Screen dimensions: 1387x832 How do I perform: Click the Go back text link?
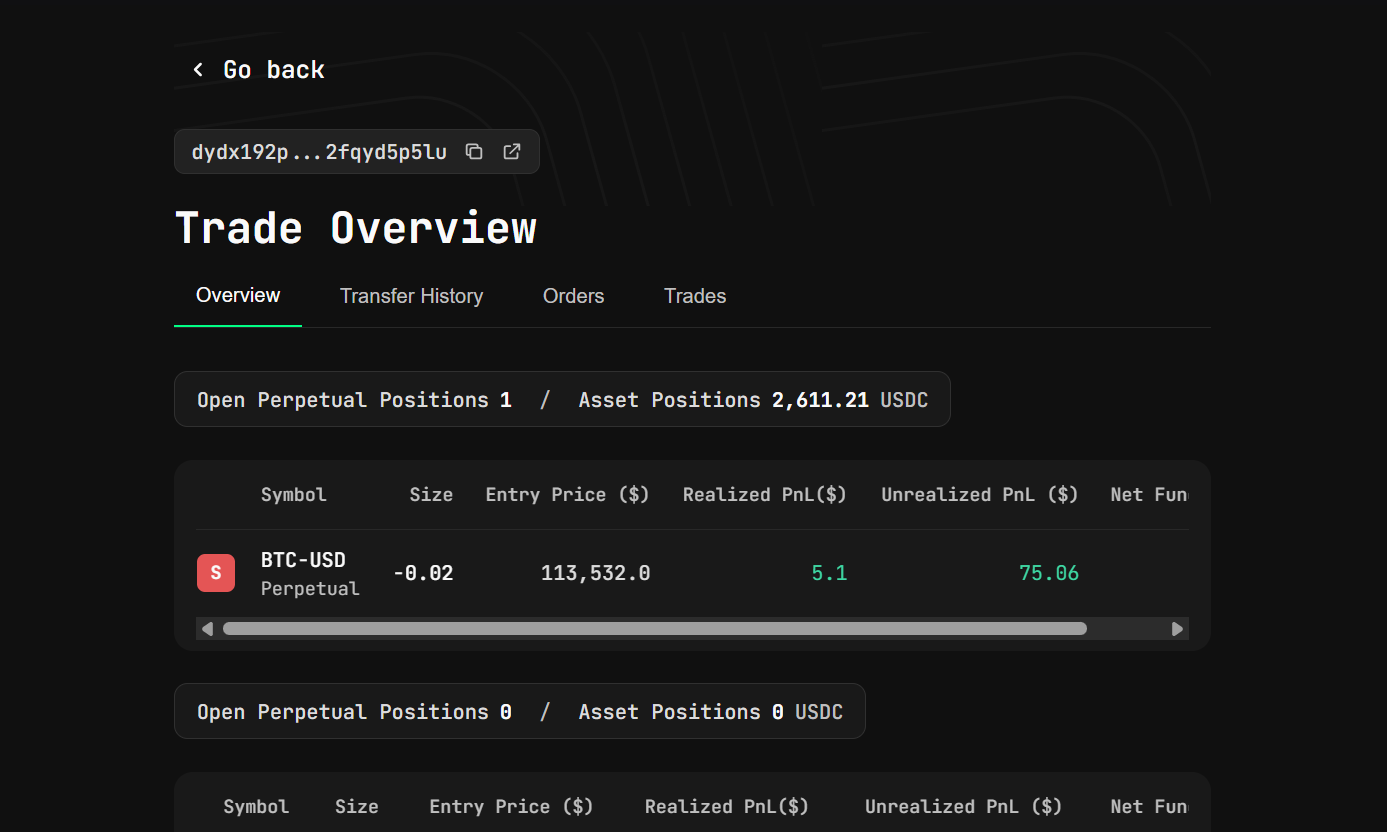pos(273,69)
